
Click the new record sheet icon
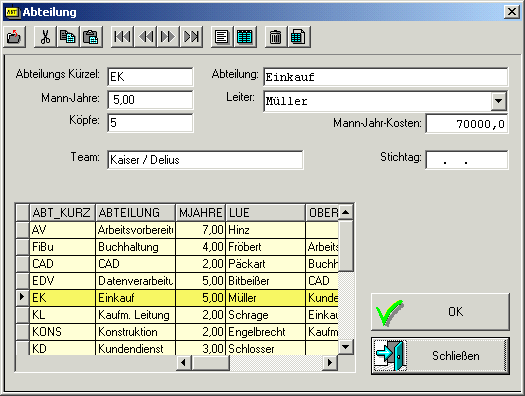point(299,37)
